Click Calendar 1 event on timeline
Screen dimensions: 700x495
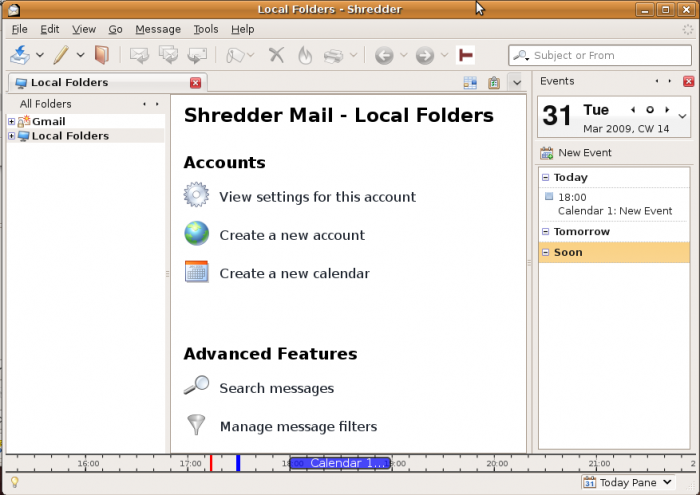pyautogui.click(x=341, y=463)
